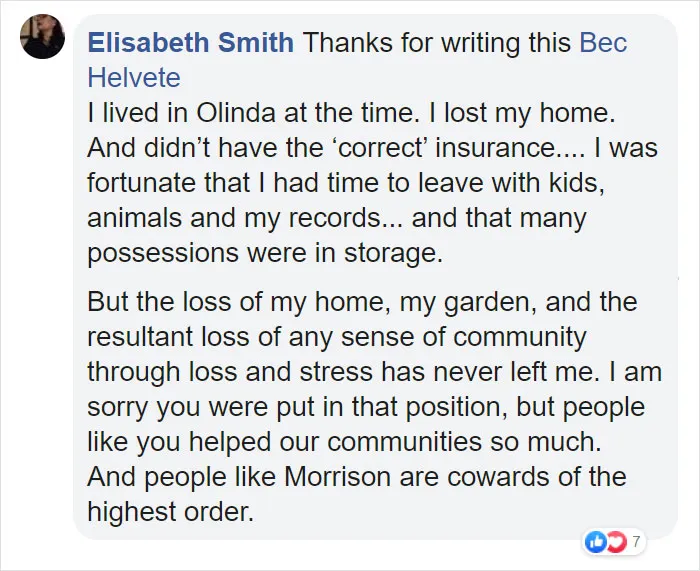
Task: Click the word insurance in the comment
Action: 495,147
